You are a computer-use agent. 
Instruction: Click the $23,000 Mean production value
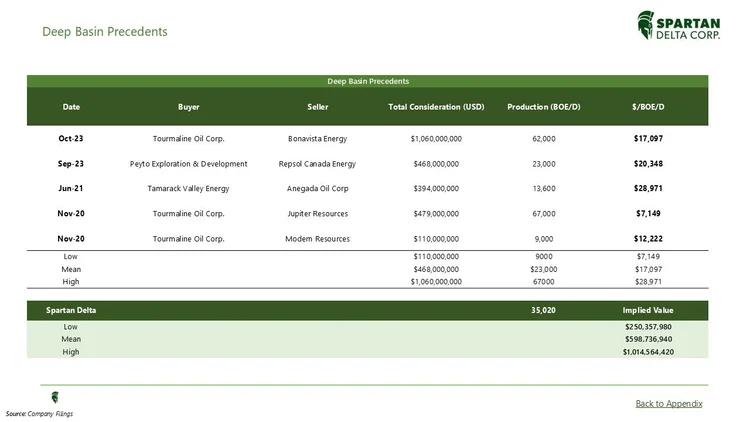[x=544, y=269]
